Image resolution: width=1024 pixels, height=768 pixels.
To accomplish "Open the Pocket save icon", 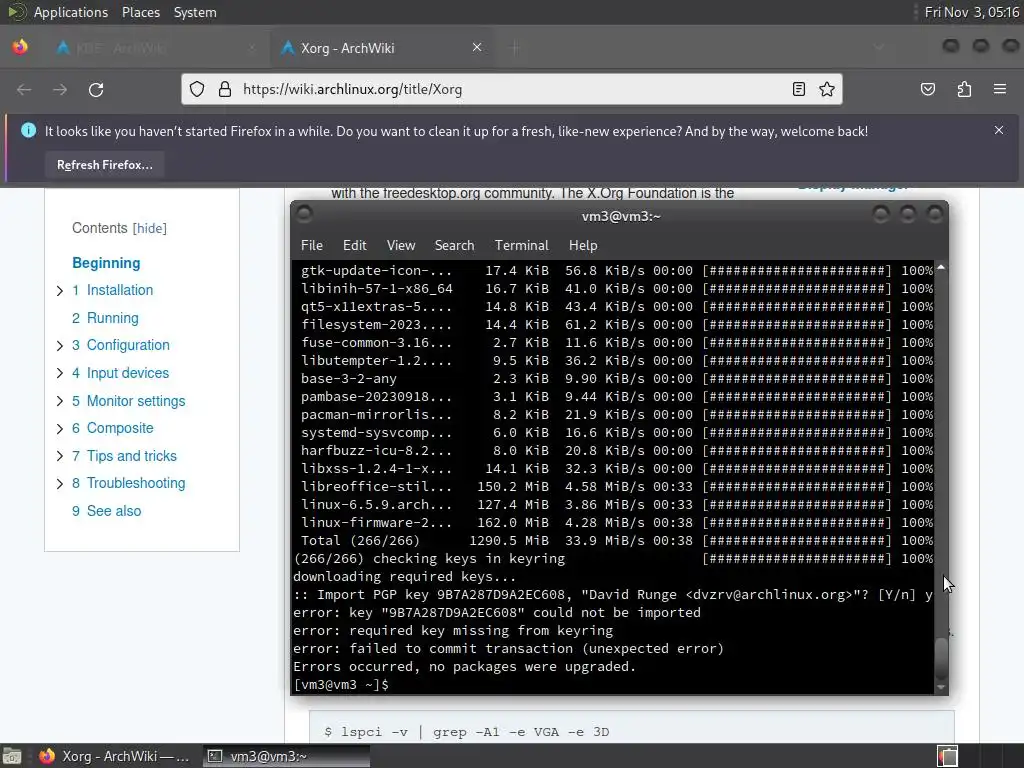I will coord(927,89).
